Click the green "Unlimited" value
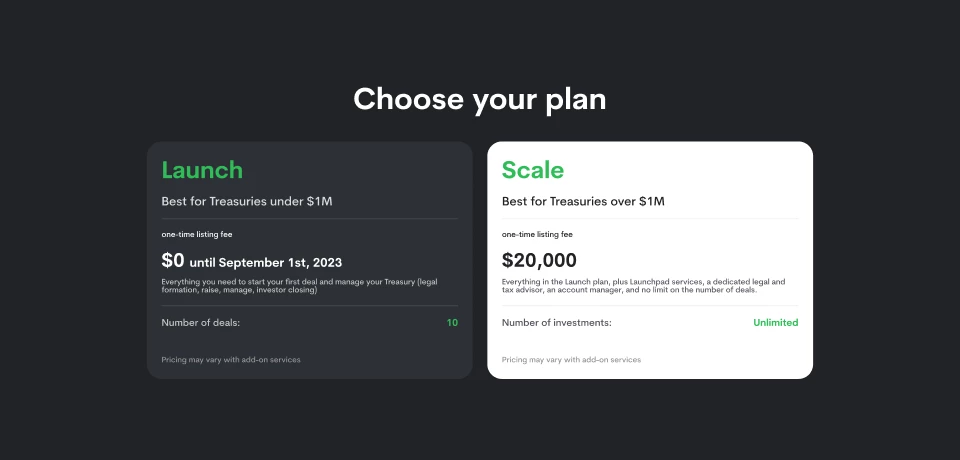This screenshot has height=460, width=960. pos(775,323)
